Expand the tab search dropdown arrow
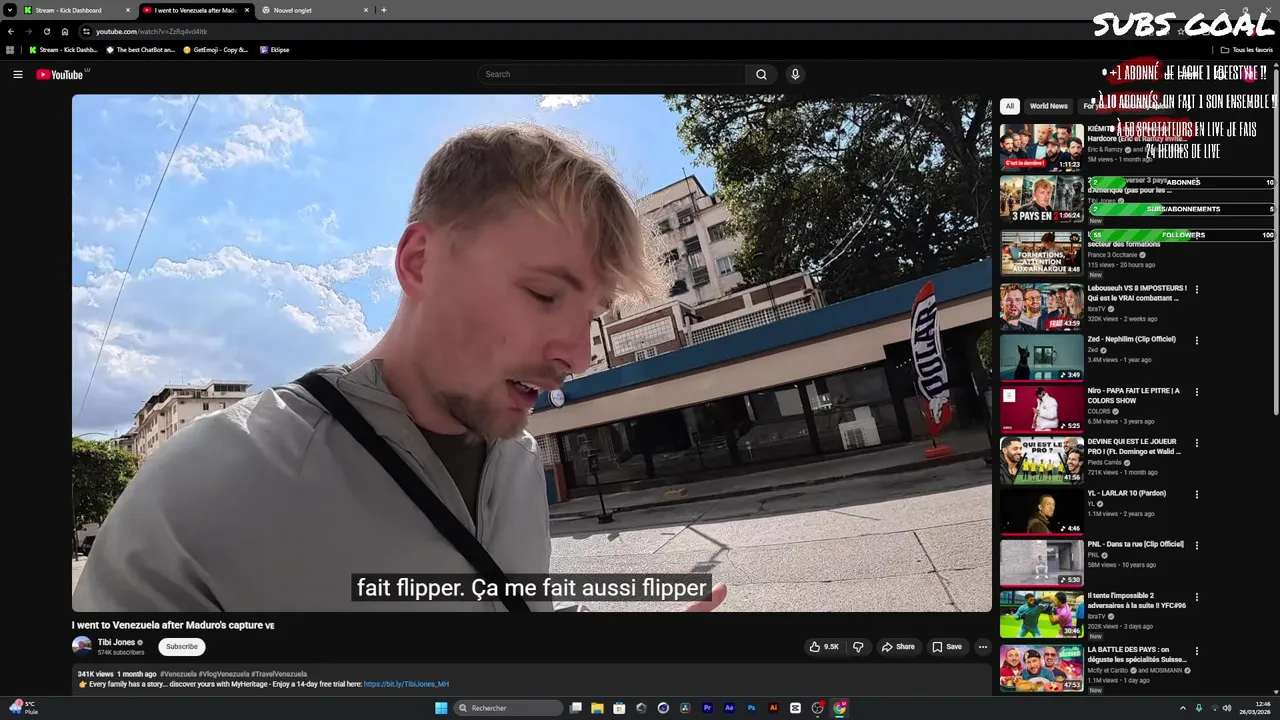The height and width of the screenshot is (720, 1280). 9,10
